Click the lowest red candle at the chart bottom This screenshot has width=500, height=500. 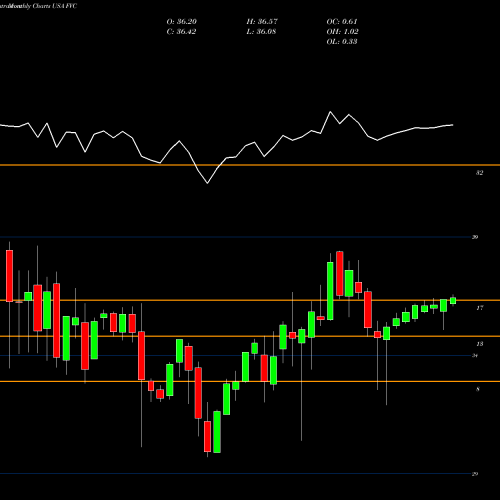[x=207, y=437]
